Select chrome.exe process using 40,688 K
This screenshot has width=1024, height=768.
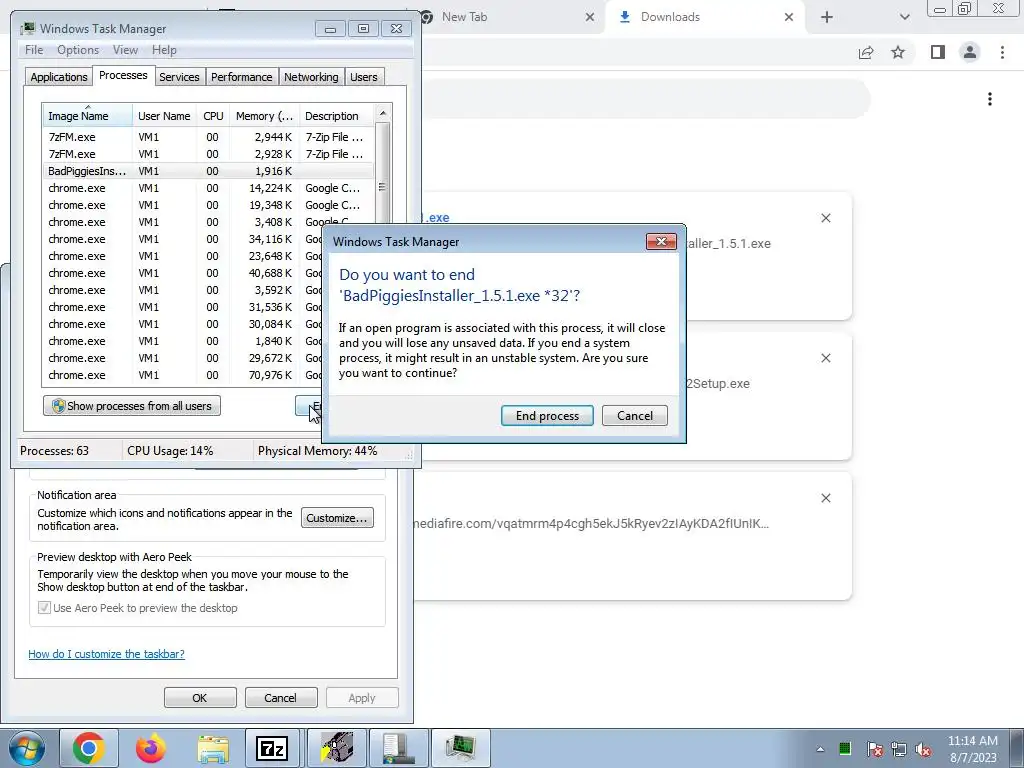(182, 273)
